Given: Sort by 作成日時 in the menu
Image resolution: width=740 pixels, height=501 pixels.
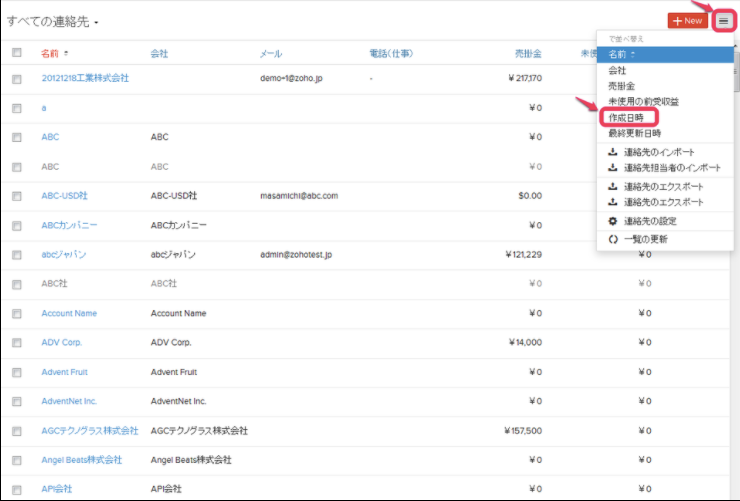Looking at the screenshot, I should [628, 117].
